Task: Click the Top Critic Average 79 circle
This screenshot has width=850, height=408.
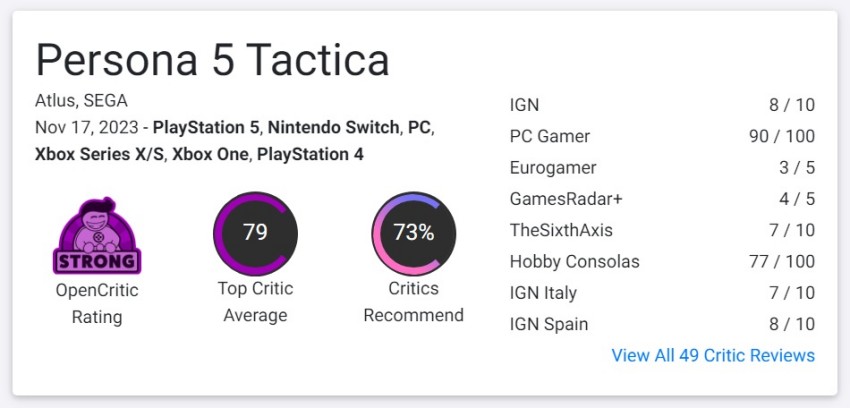Action: (255, 233)
